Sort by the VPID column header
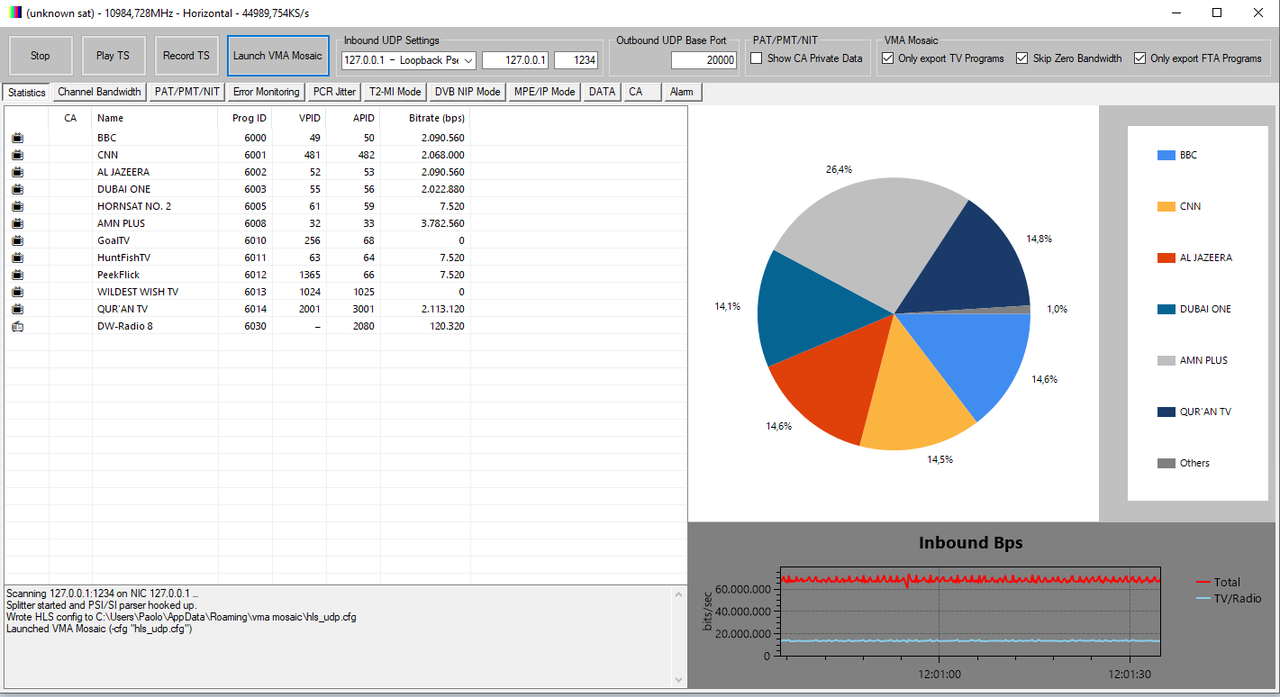The width and height of the screenshot is (1280, 697). pyautogui.click(x=299, y=118)
